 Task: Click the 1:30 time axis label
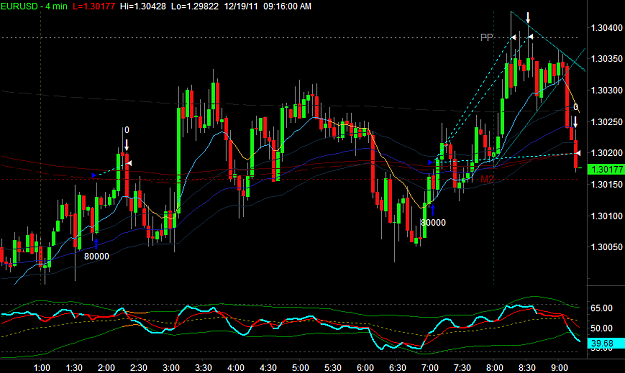tap(74, 367)
